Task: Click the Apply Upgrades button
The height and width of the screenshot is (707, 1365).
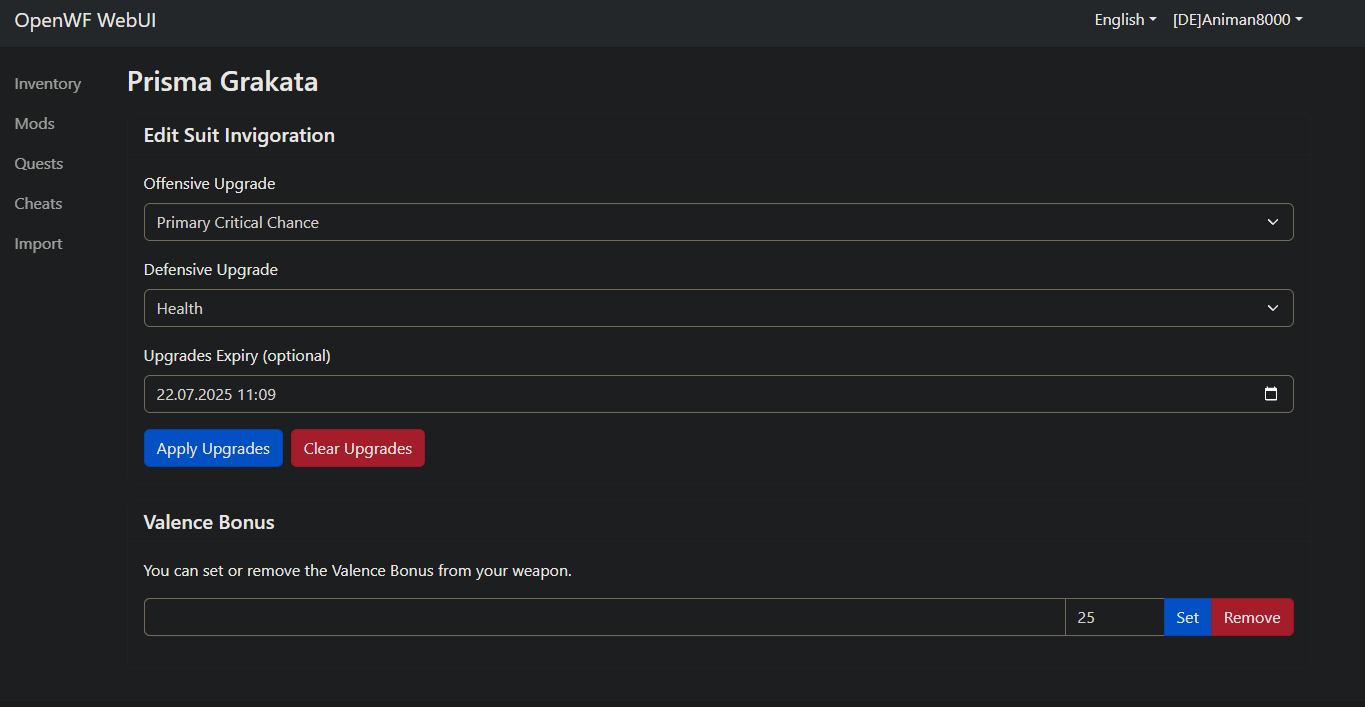Action: tap(213, 448)
